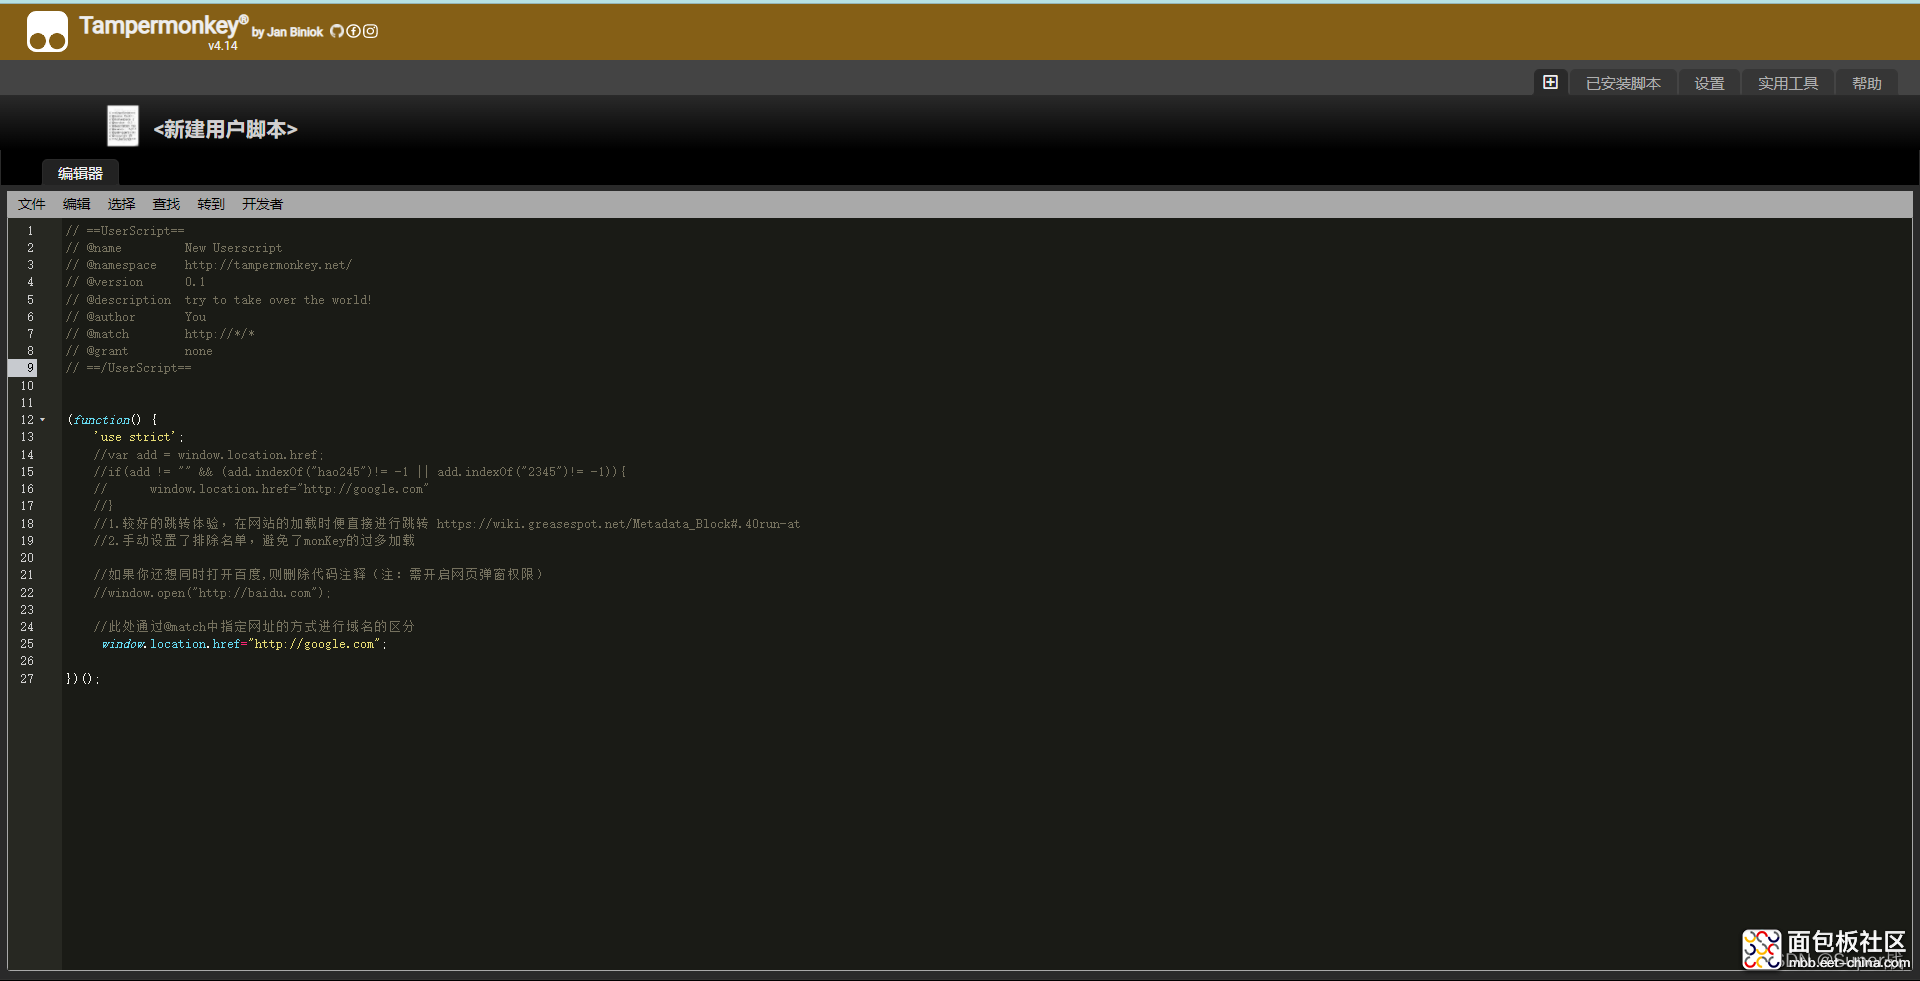Click the '//此处通过@match中指定网址' comment line
Screen dimensions: 1920x981
click(254, 627)
